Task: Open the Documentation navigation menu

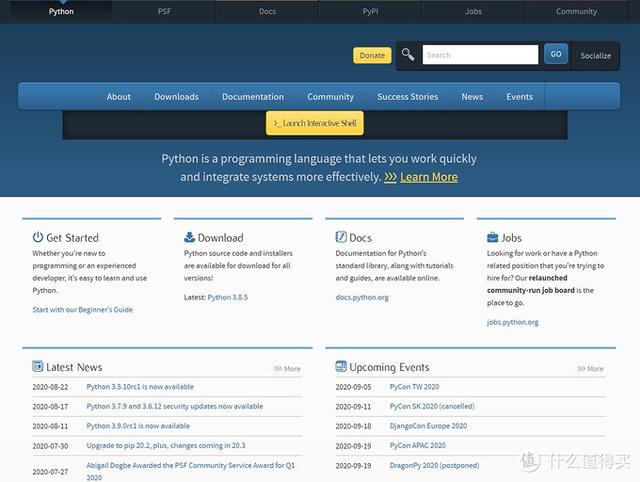Action: 253,97
